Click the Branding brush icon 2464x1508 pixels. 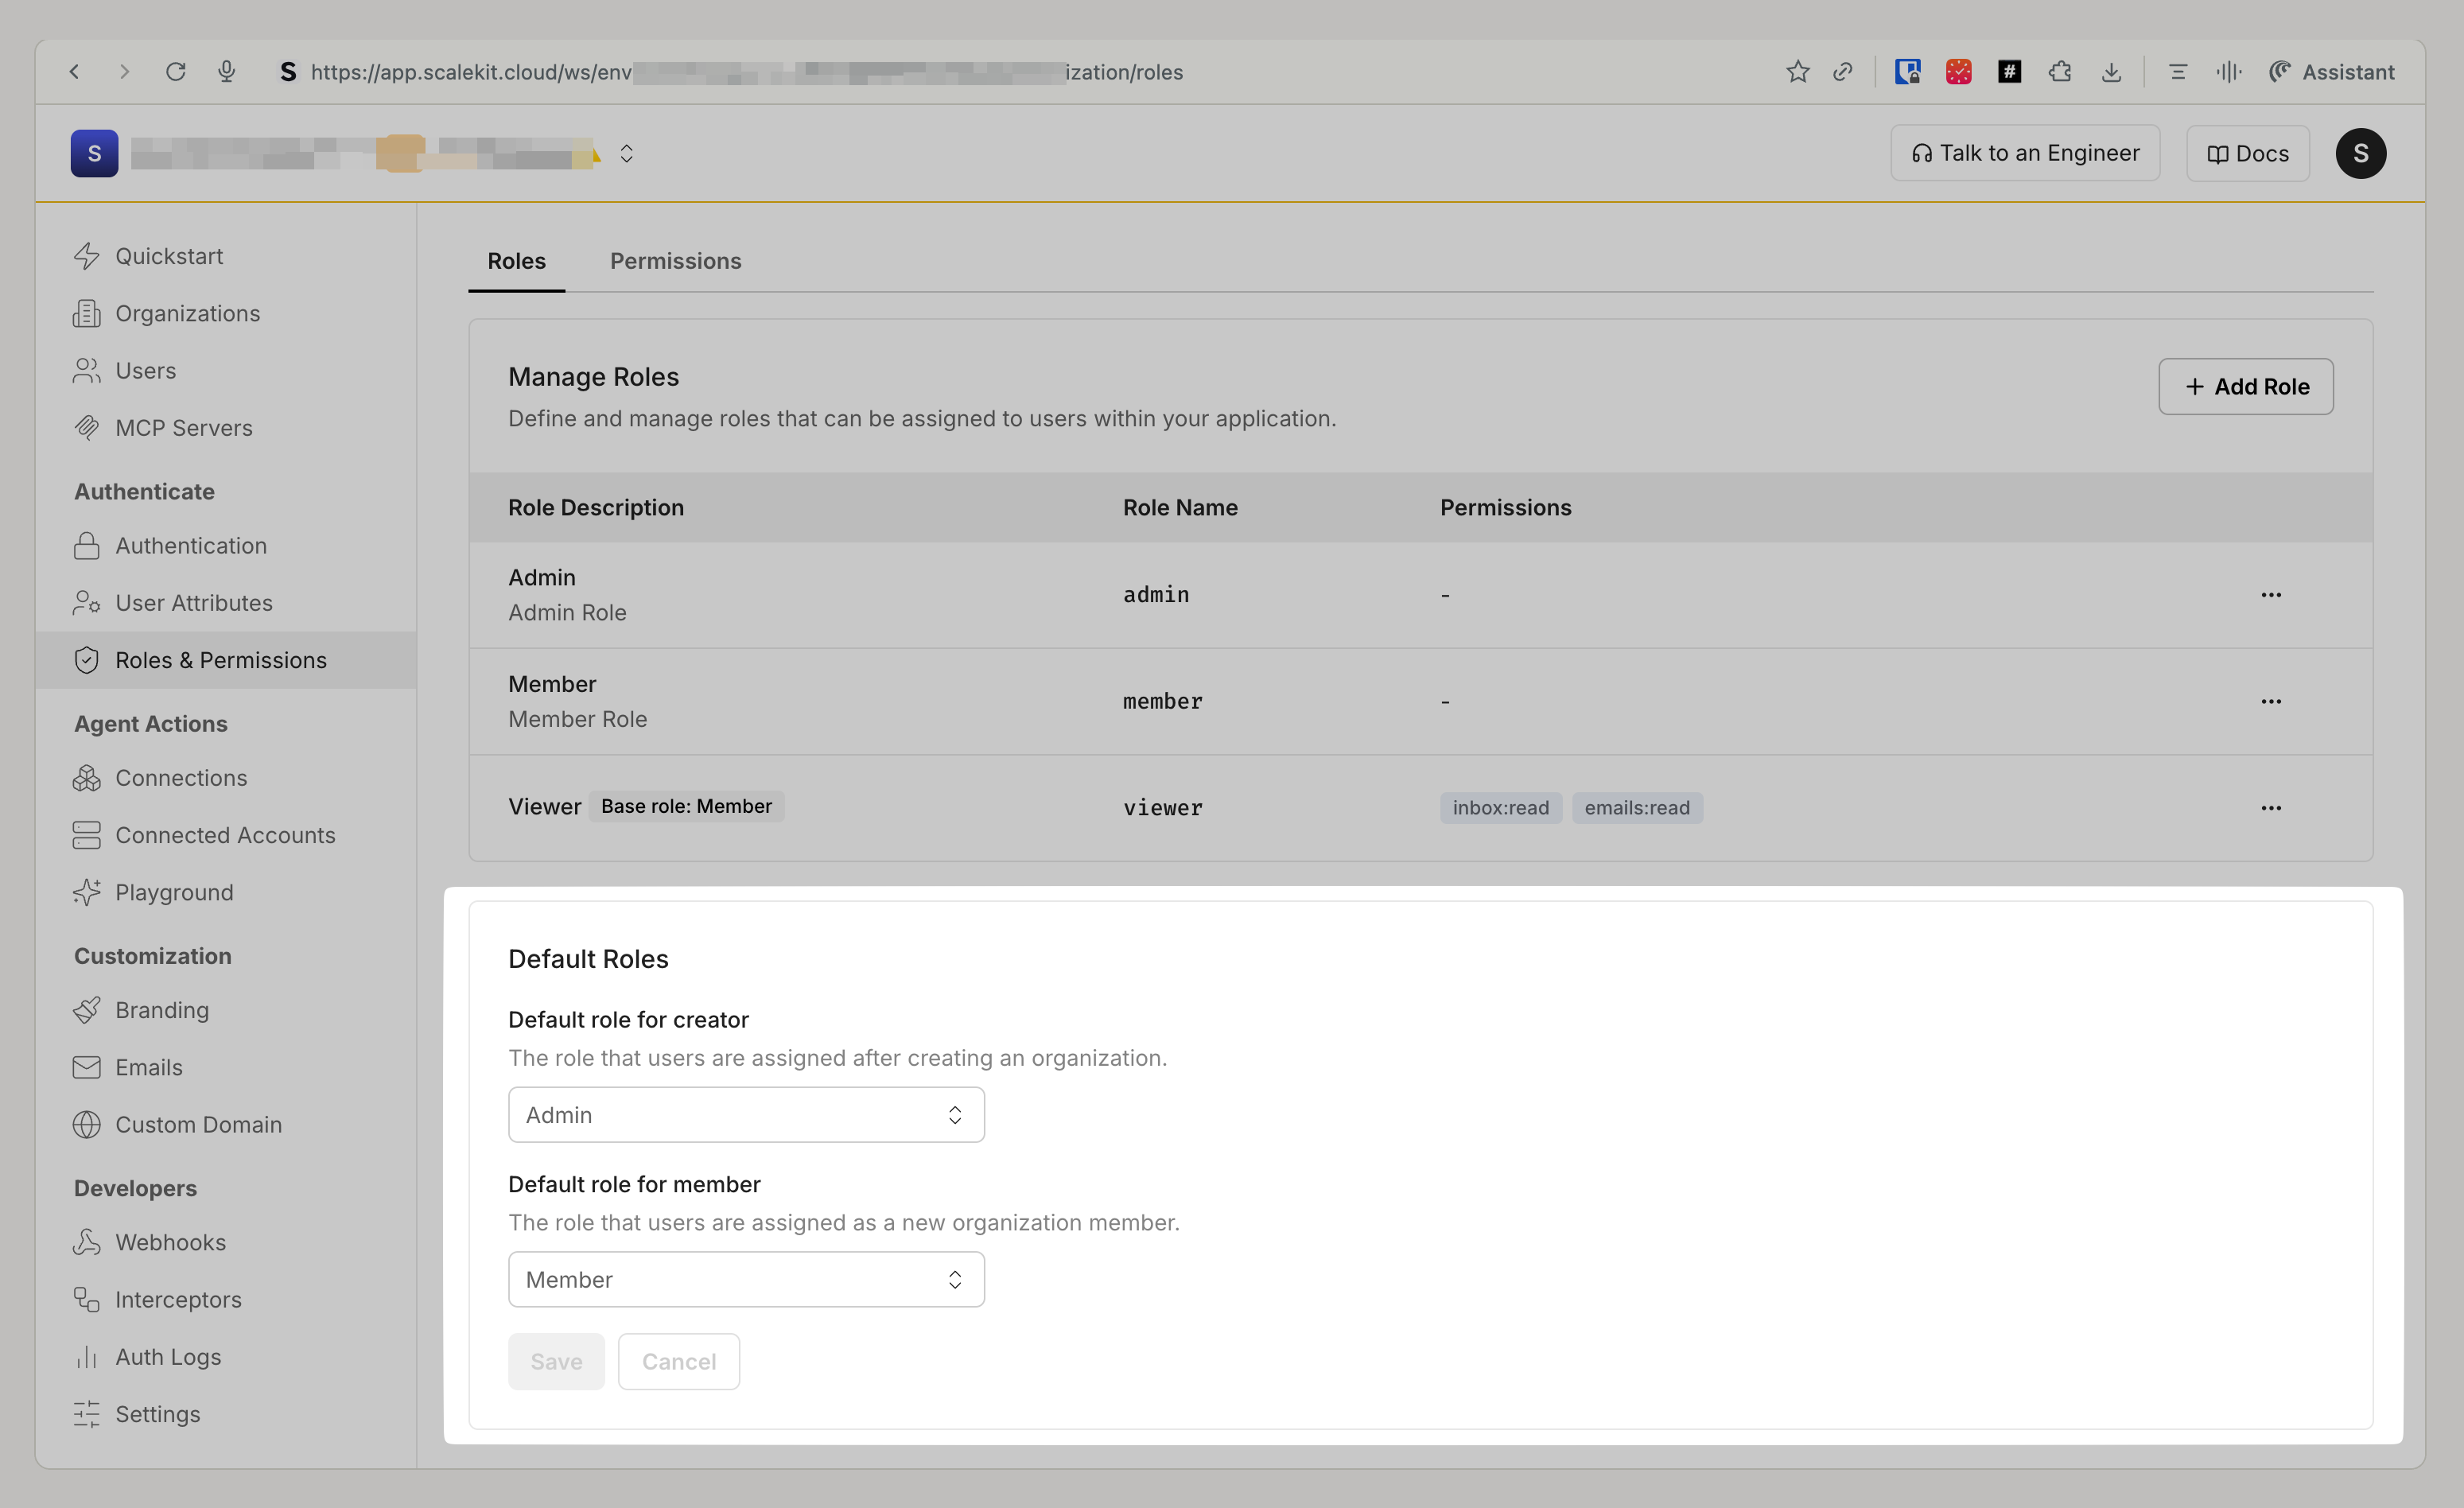[x=87, y=1010]
